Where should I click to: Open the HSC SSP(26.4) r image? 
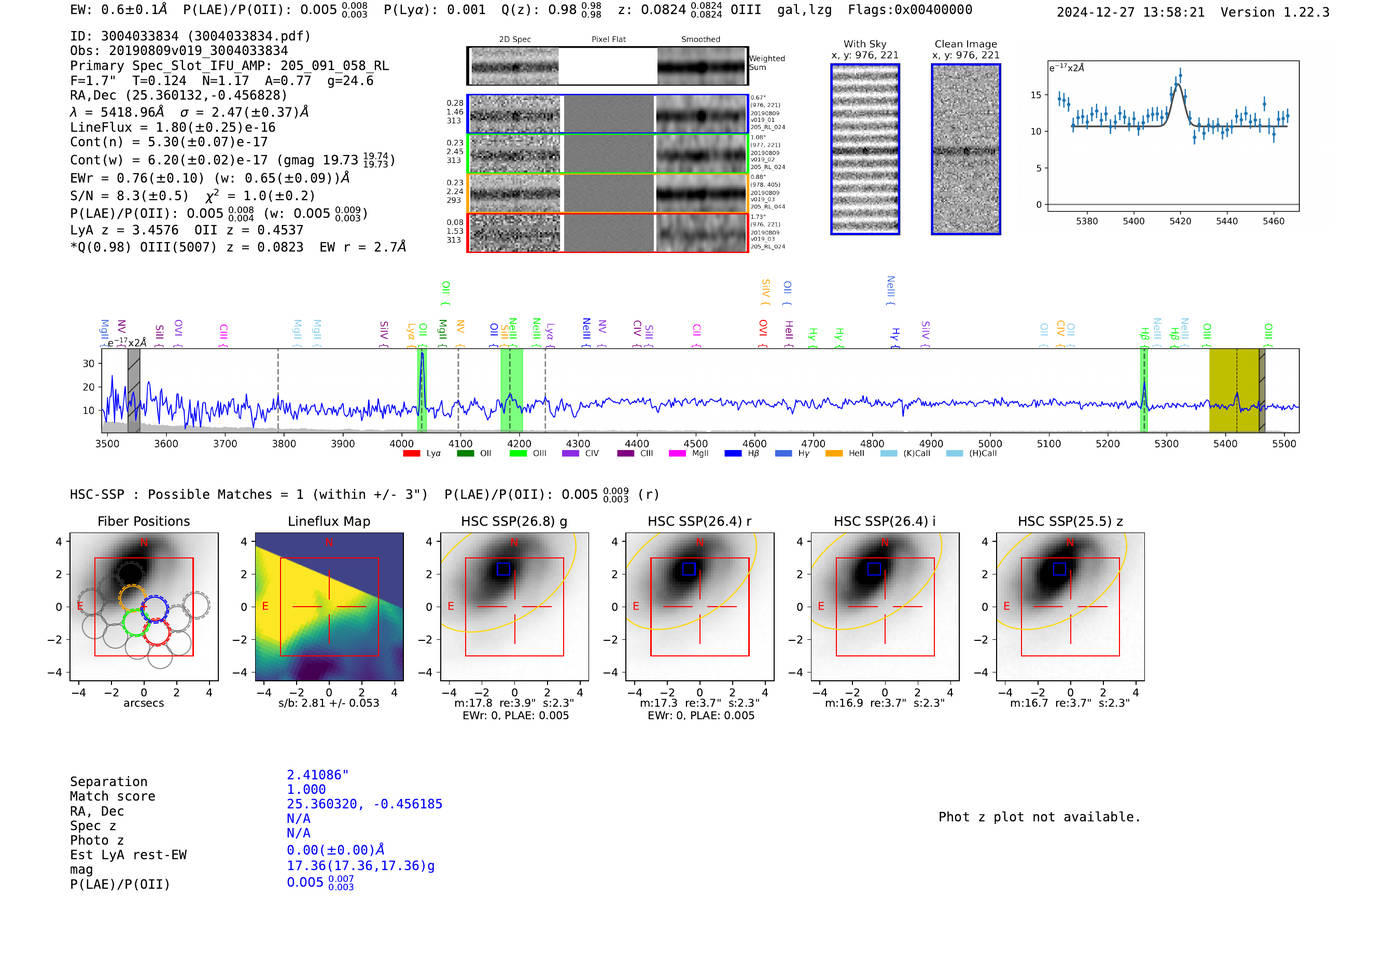click(699, 607)
